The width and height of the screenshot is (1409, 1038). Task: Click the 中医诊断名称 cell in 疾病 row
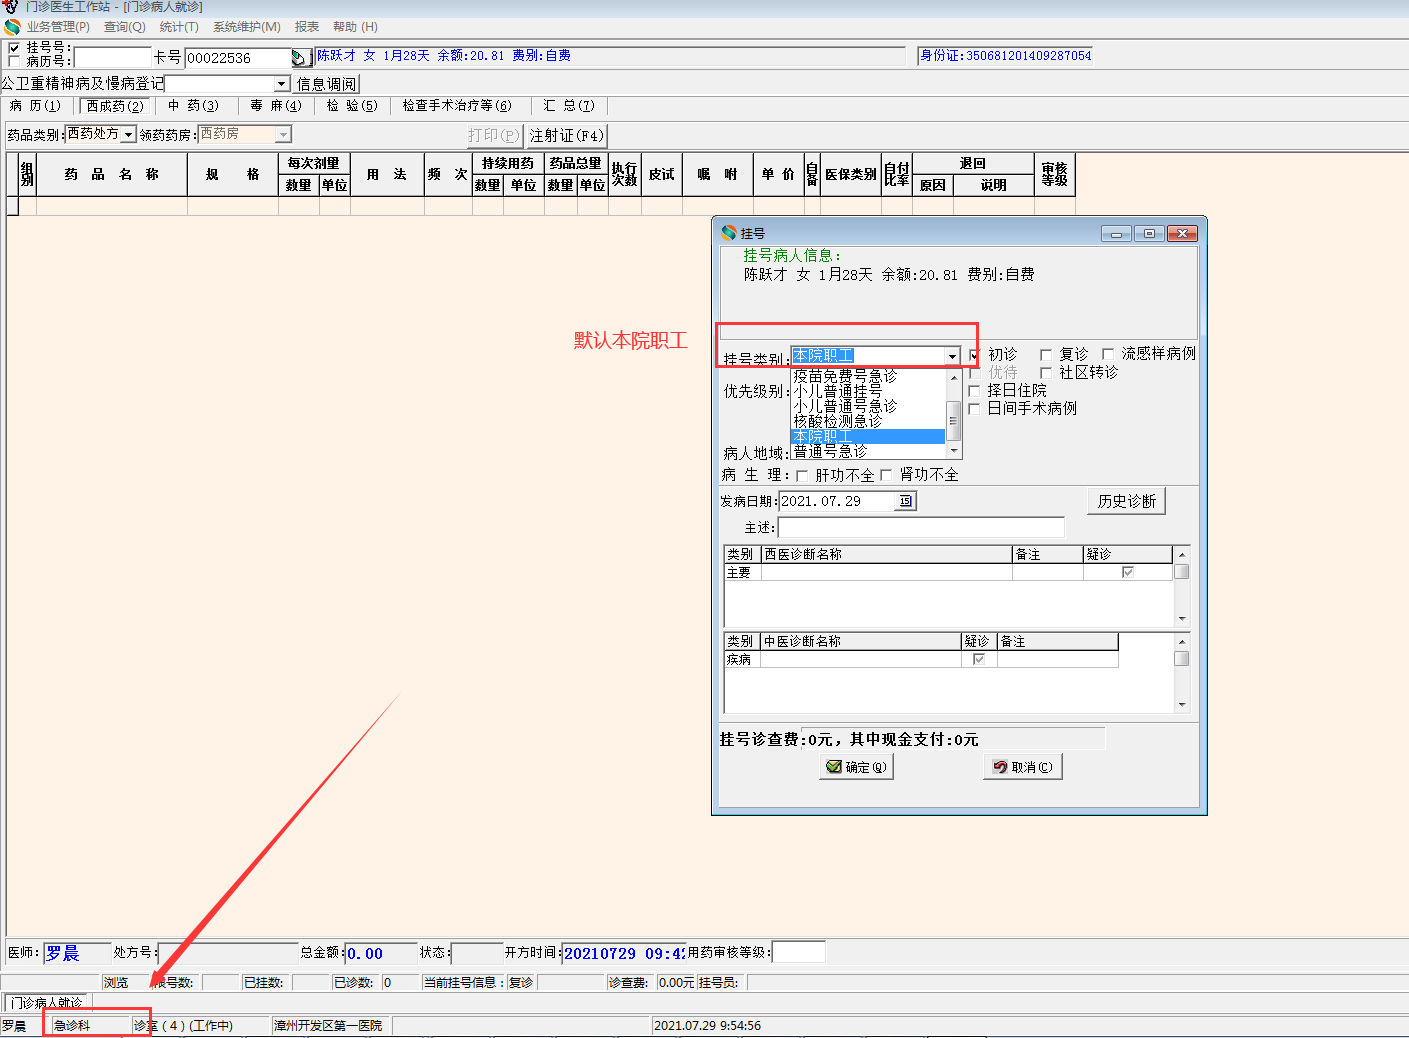tap(861, 659)
